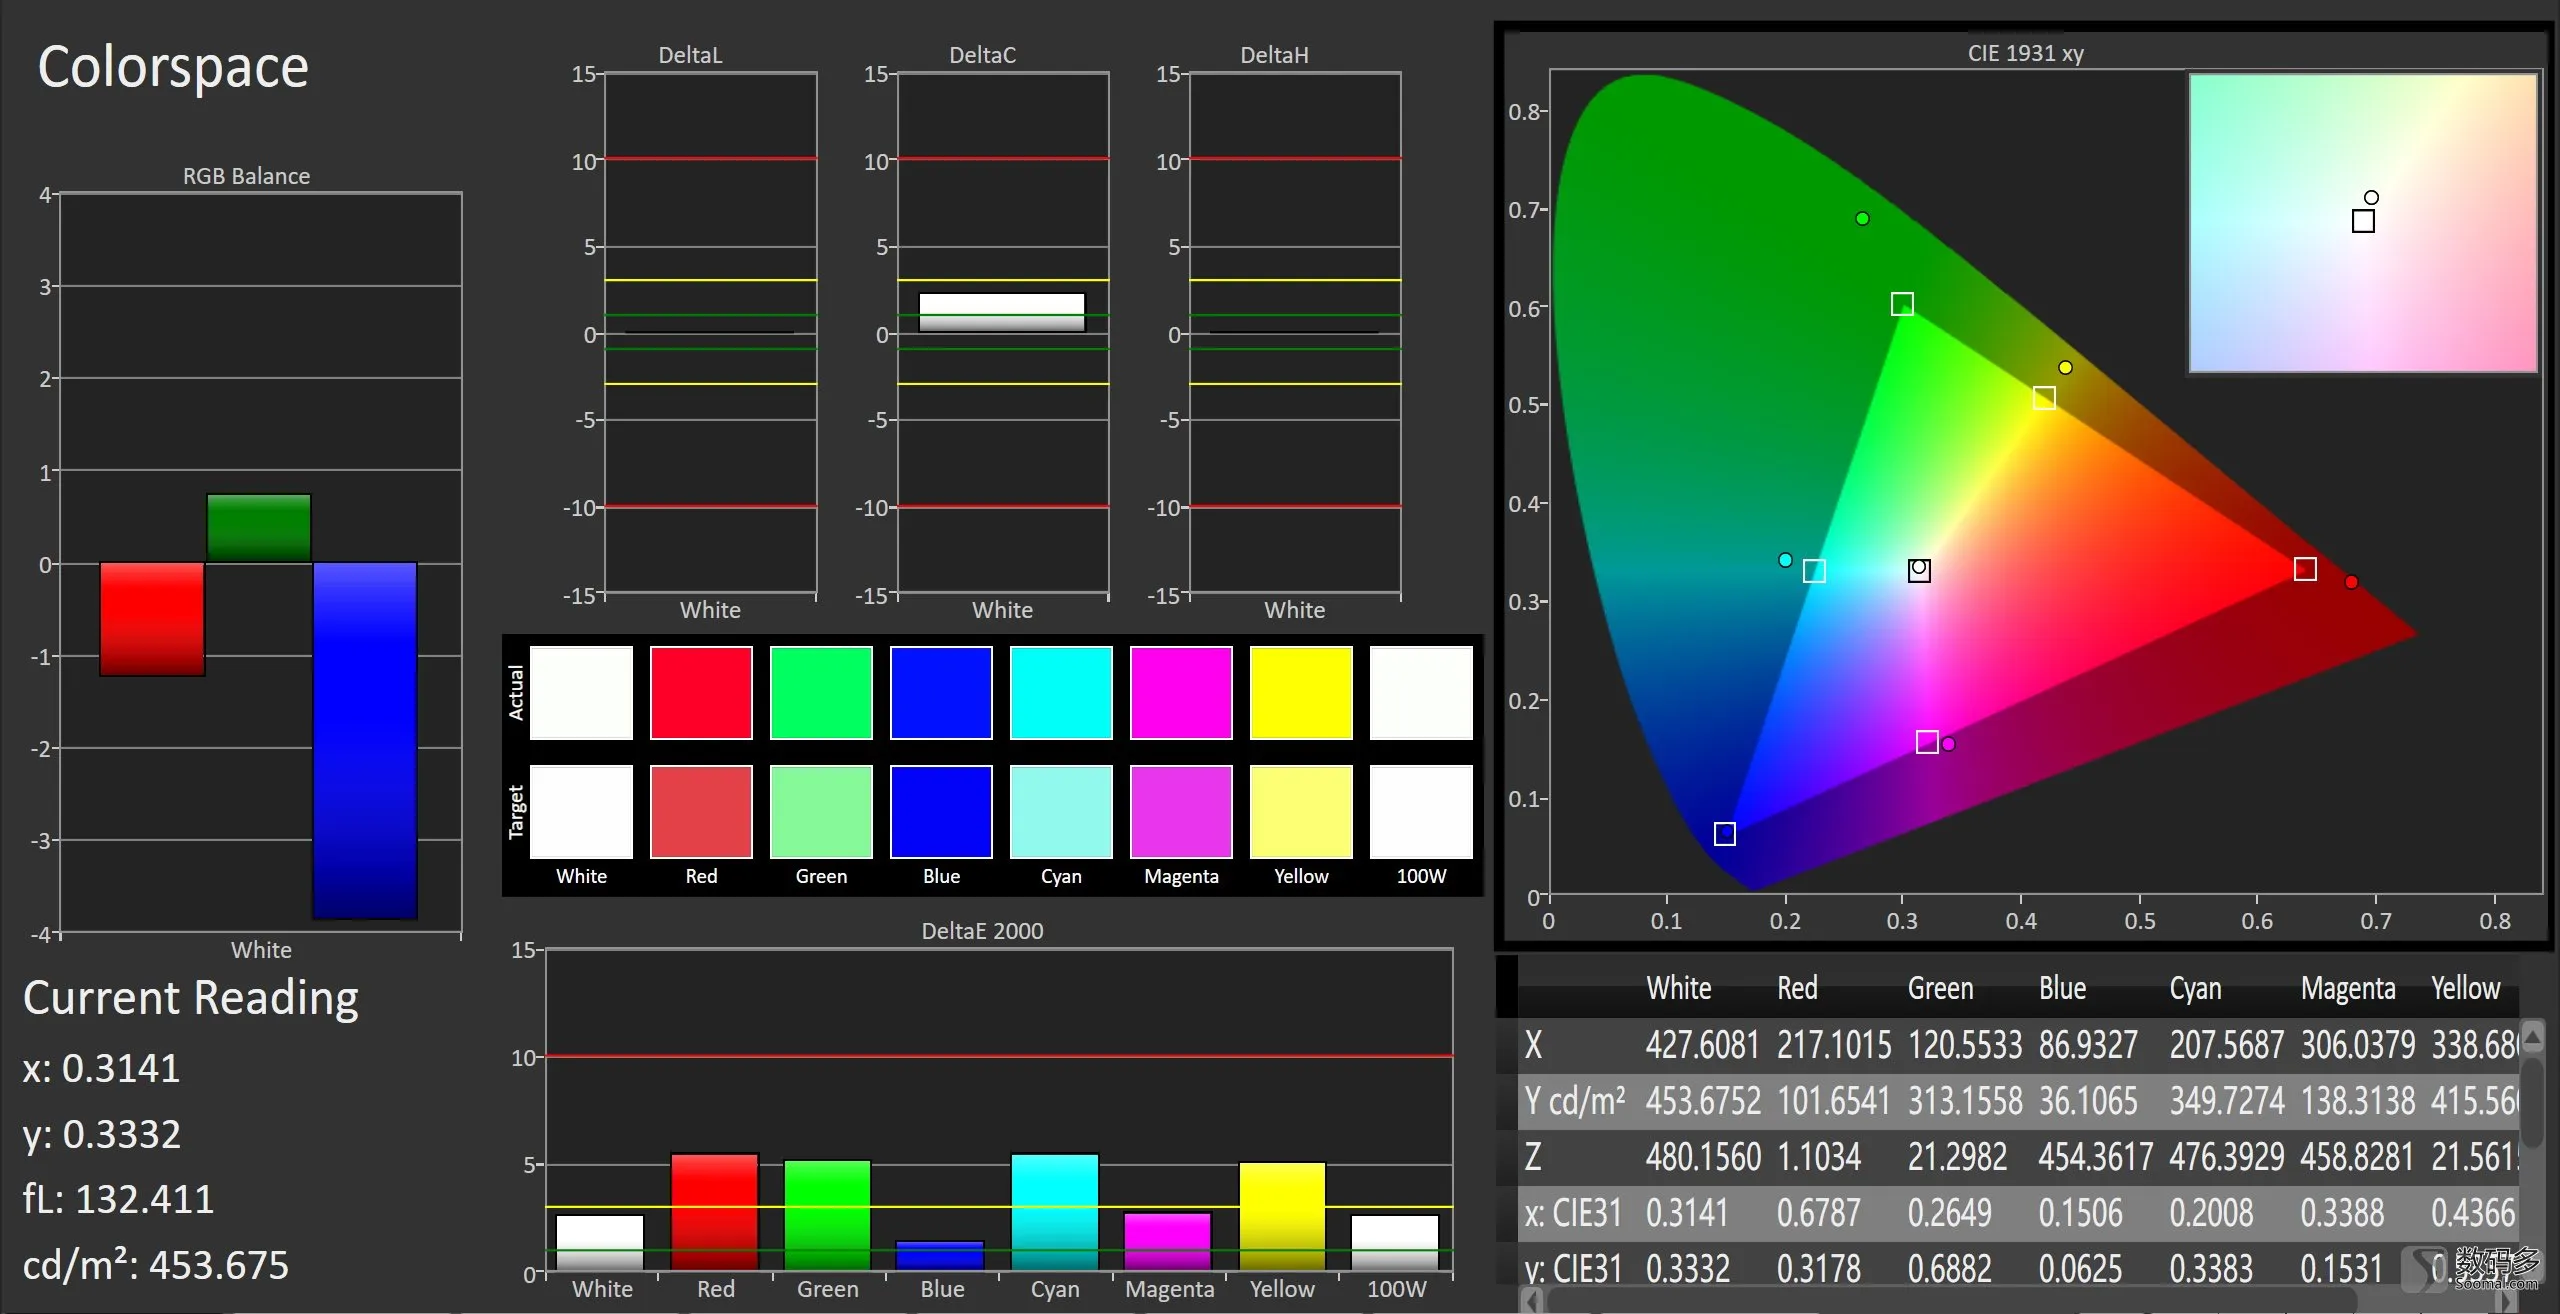The width and height of the screenshot is (2560, 1314).
Task: Click the cyan measured point on CIE diagram
Action: pyautogui.click(x=1785, y=560)
